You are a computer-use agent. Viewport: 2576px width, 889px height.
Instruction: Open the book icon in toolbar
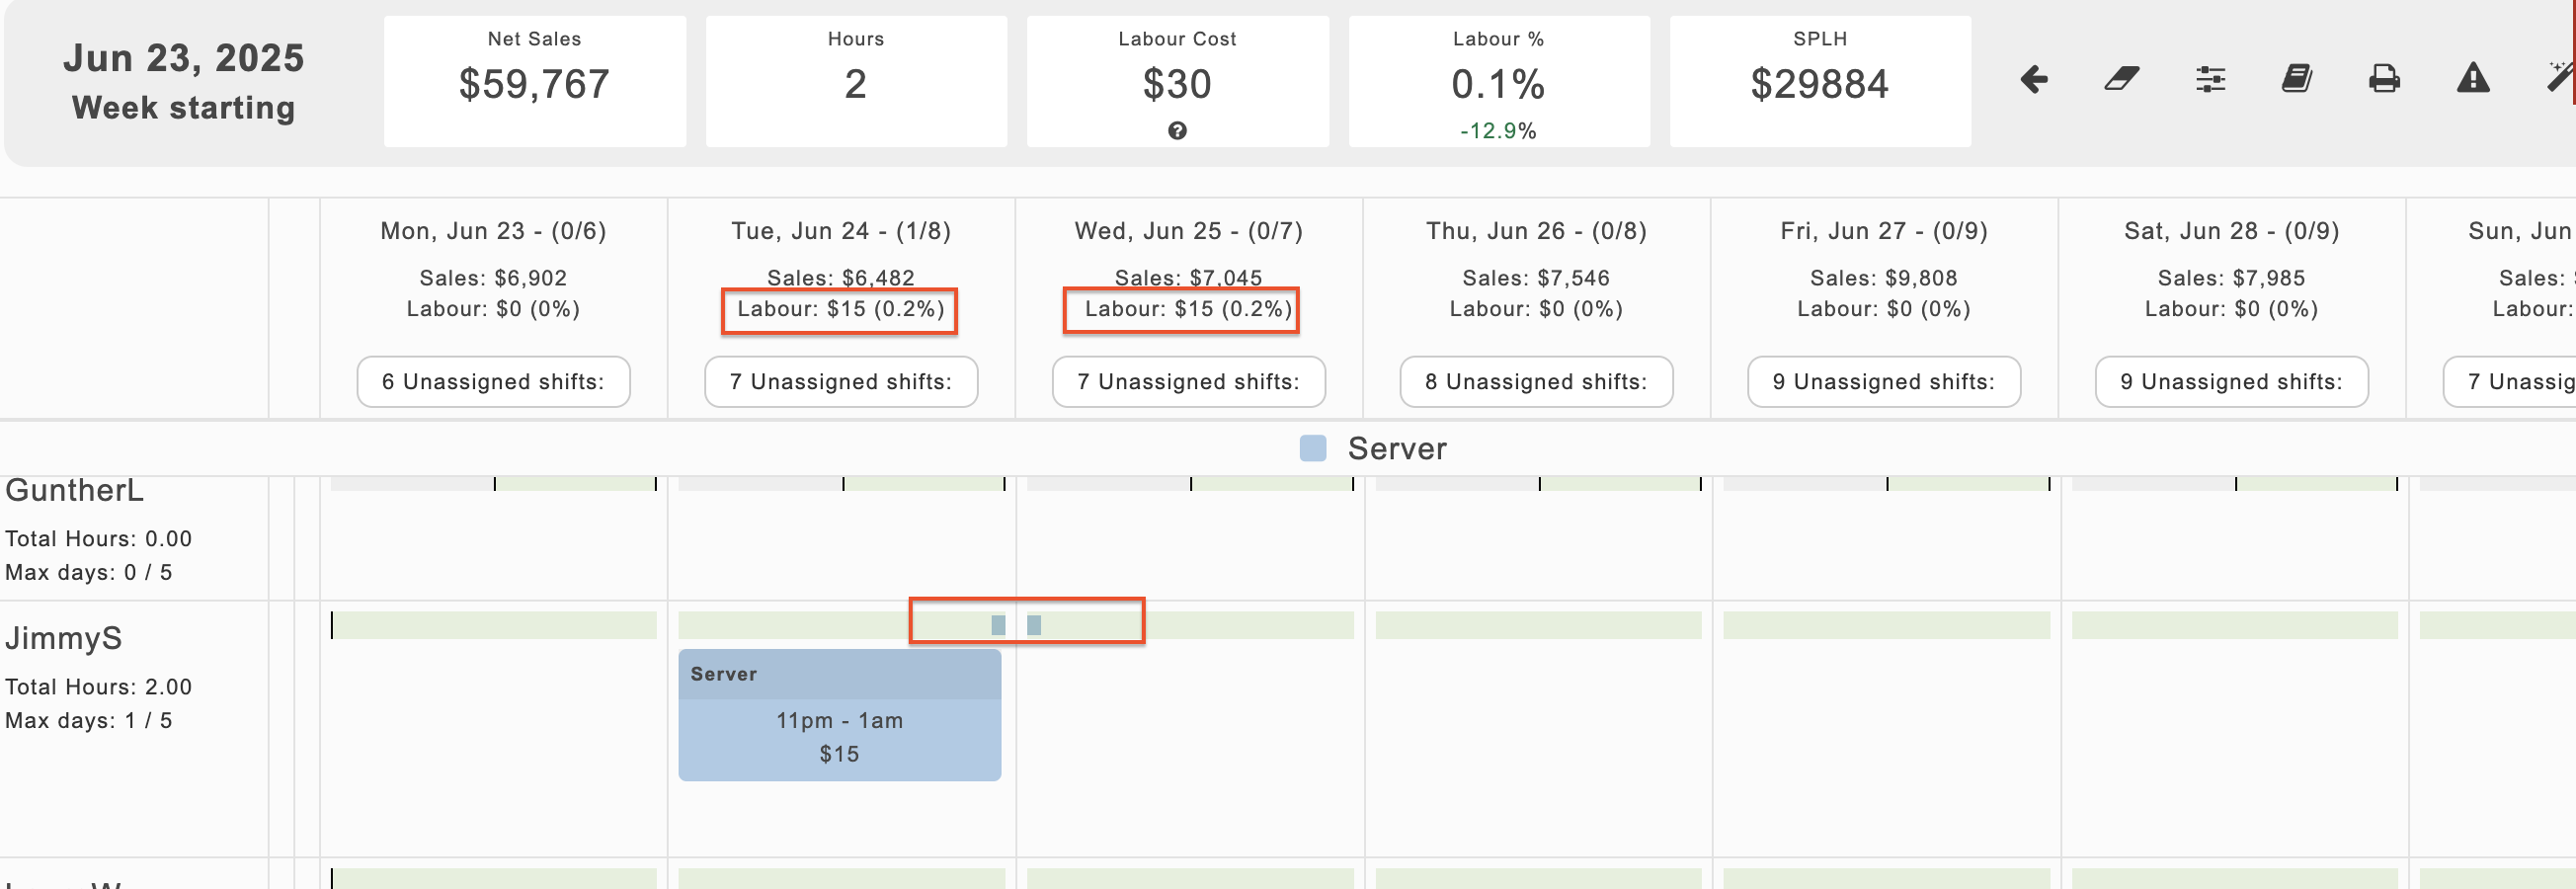[2296, 79]
